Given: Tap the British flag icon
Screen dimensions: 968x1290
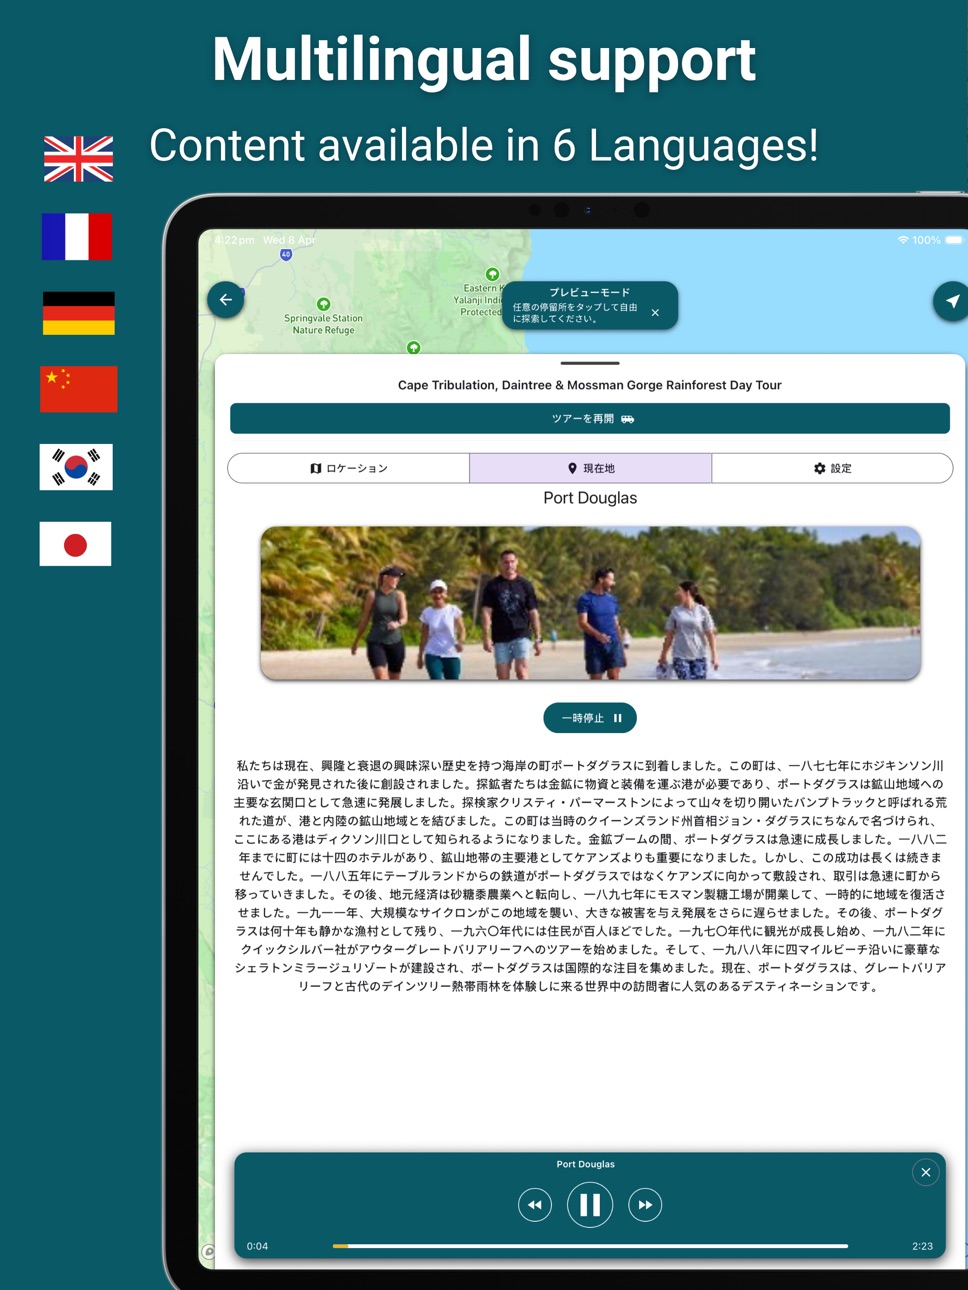Looking at the screenshot, I should pyautogui.click(x=79, y=159).
